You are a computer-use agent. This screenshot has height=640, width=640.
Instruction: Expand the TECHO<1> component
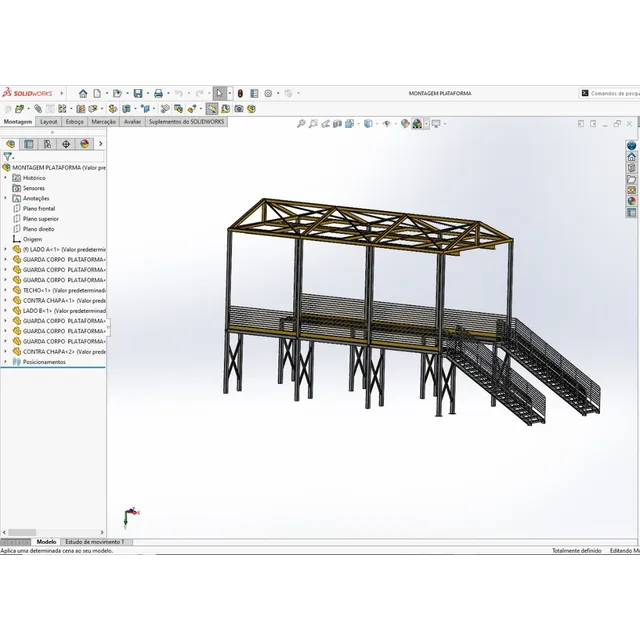point(5,290)
